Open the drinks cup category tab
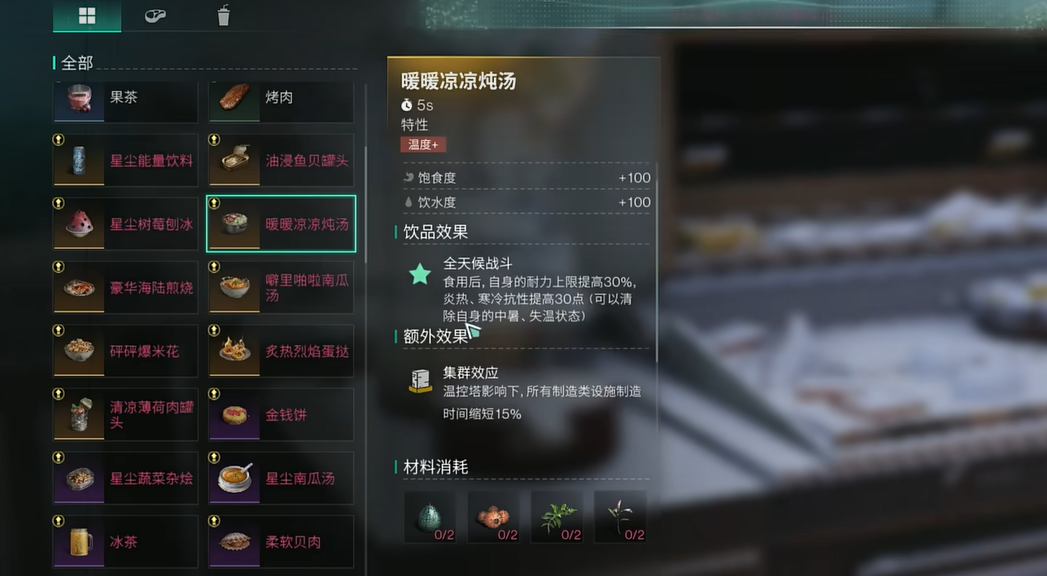The image size is (1047, 576). pyautogui.click(x=224, y=15)
